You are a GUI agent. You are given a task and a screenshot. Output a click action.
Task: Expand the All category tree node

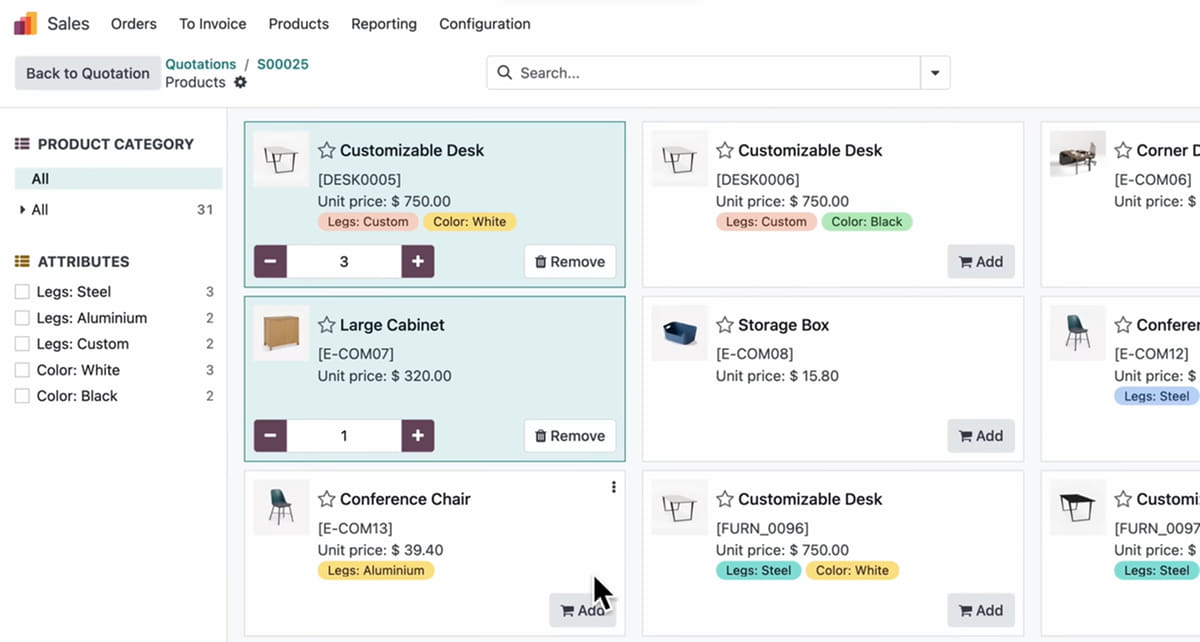pos(23,210)
